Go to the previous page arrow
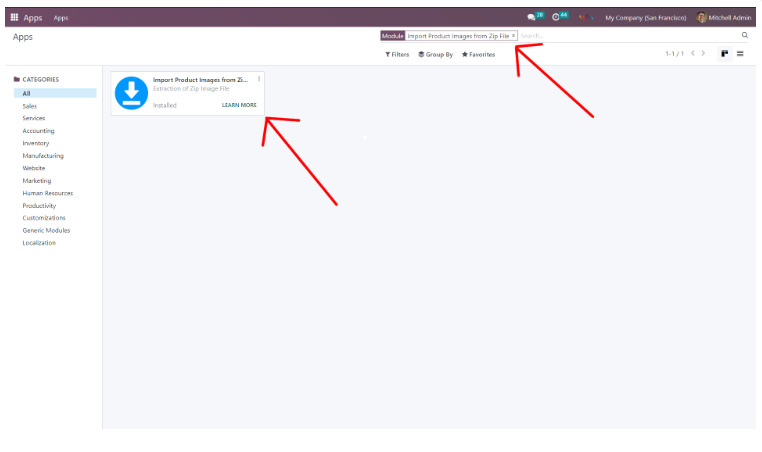The height and width of the screenshot is (452, 762). click(692, 54)
